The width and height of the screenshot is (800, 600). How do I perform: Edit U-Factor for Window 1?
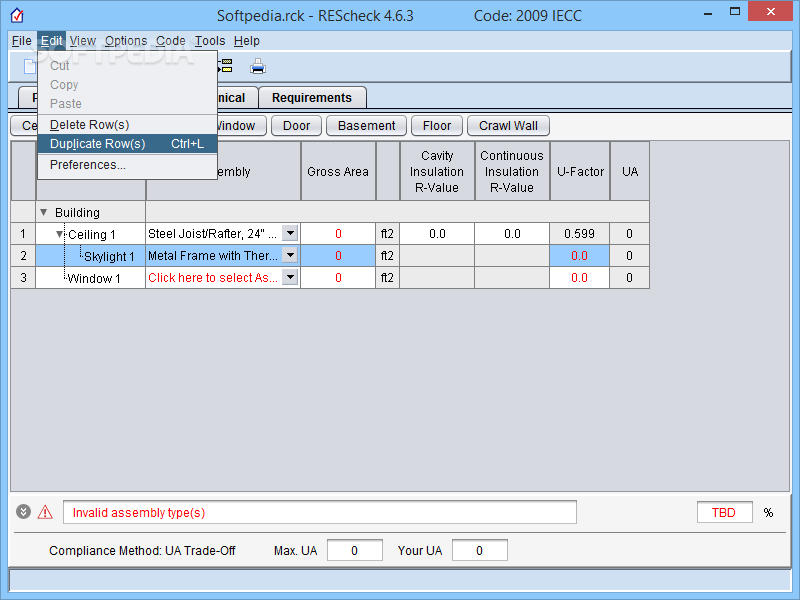tap(579, 278)
